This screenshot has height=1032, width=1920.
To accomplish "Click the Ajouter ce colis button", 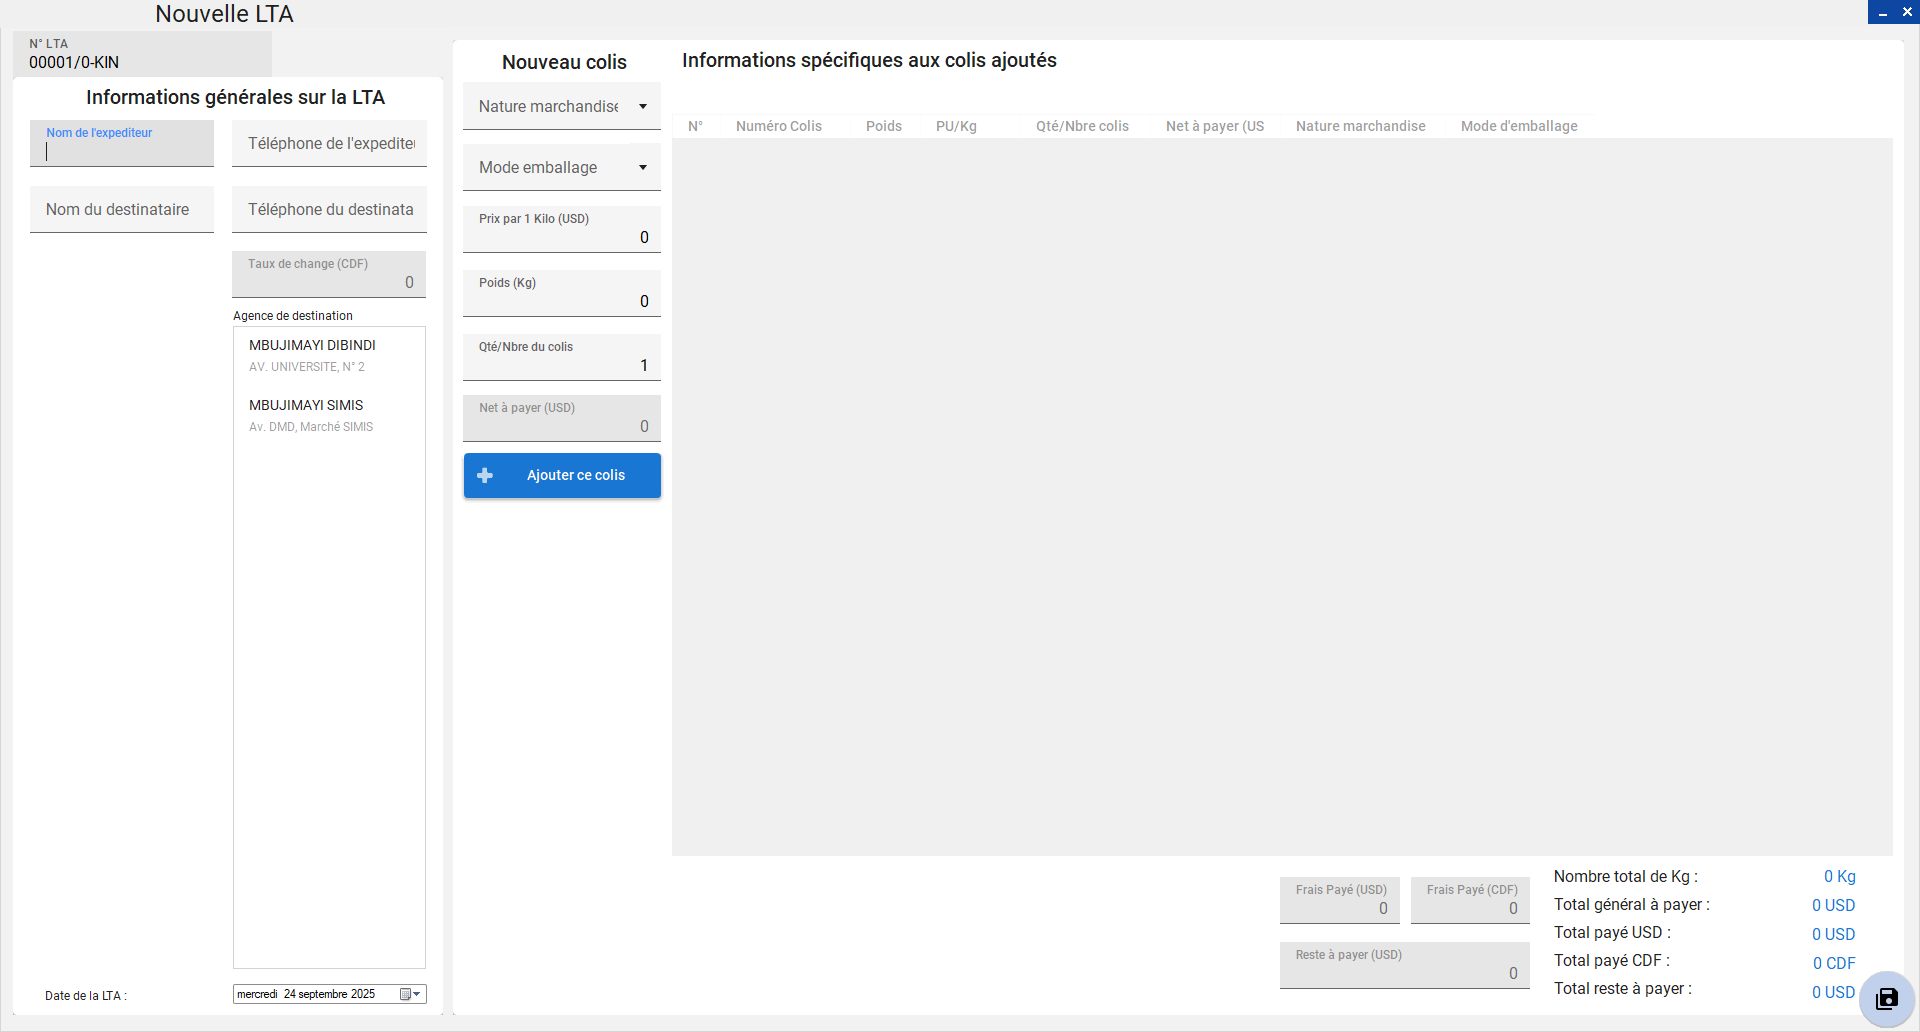I will [575, 476].
